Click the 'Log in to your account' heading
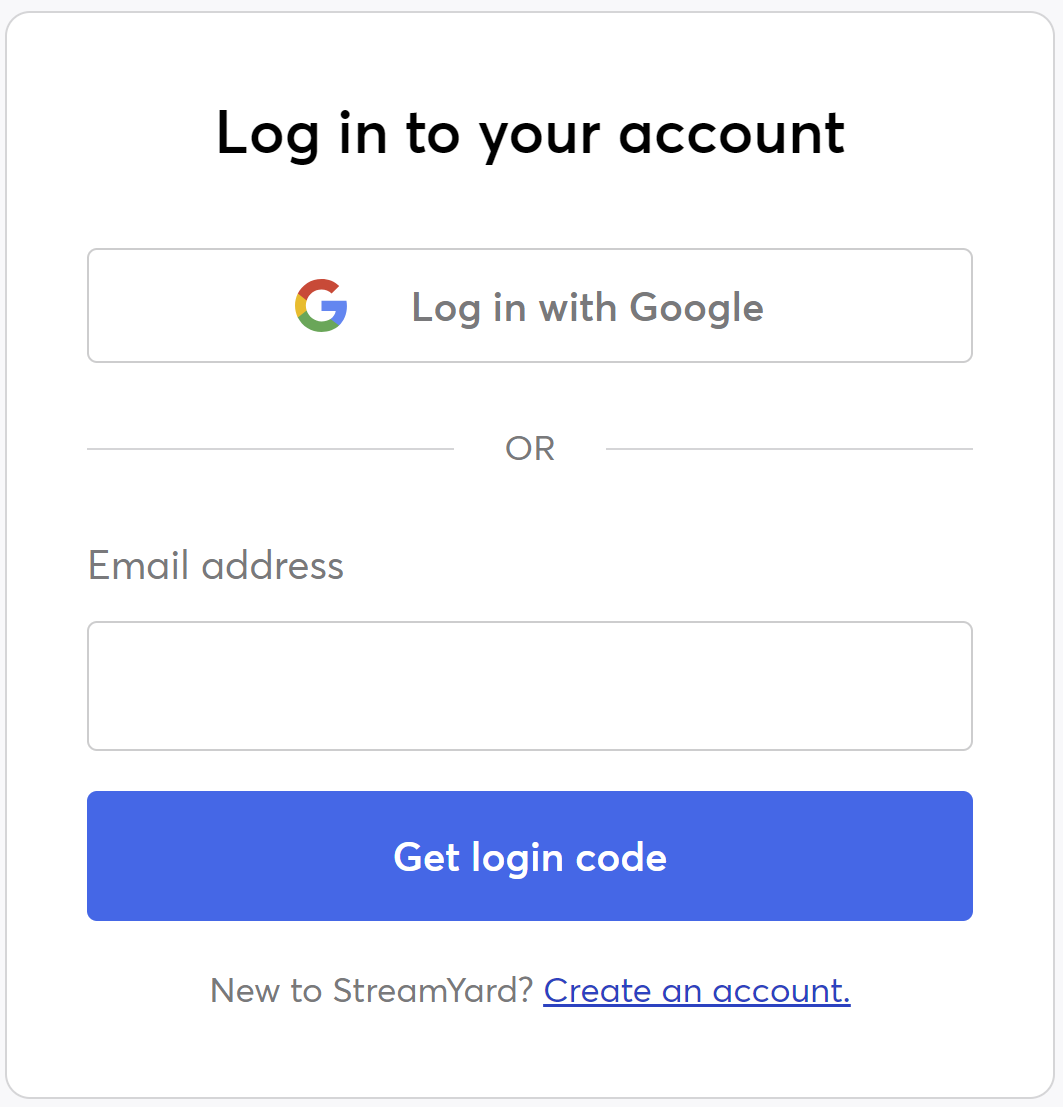This screenshot has width=1063, height=1107. coord(530,133)
